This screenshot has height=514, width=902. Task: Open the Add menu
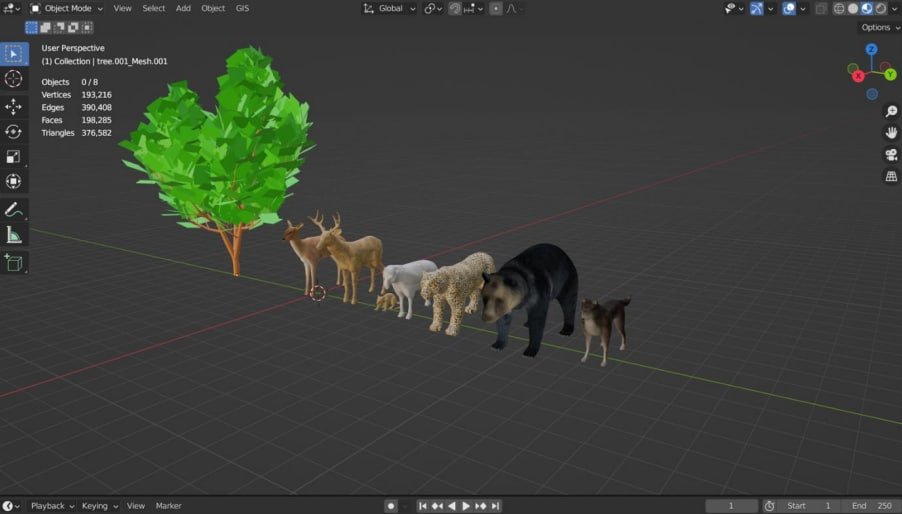point(183,9)
